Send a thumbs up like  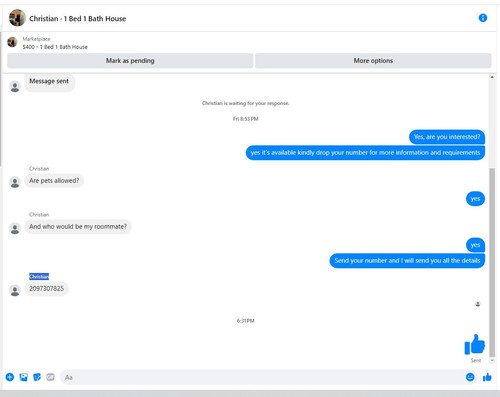click(487, 377)
